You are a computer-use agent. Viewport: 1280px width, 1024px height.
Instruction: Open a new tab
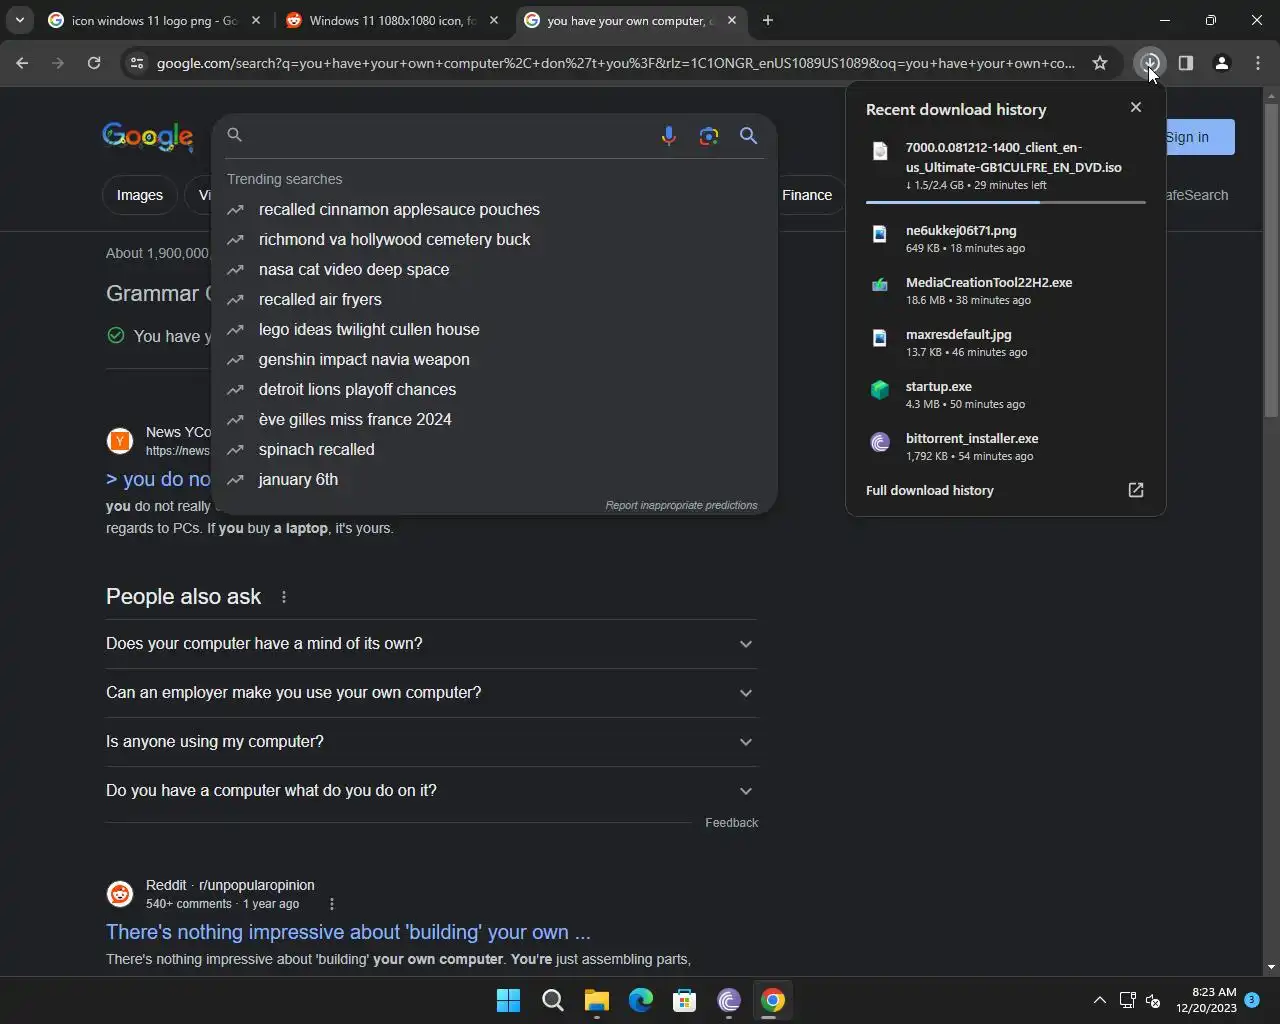coord(767,20)
